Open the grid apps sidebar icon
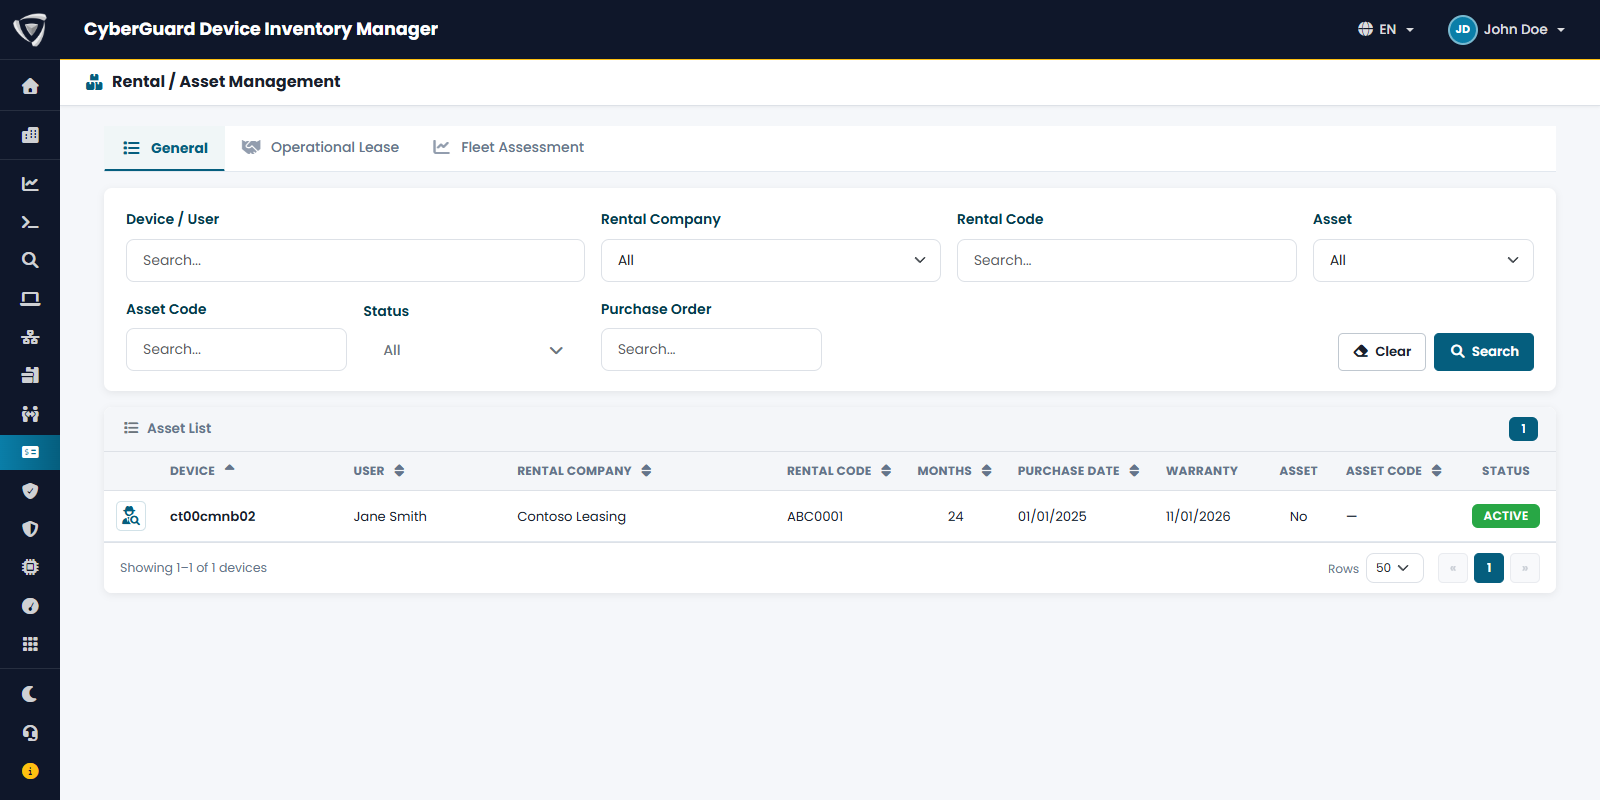This screenshot has width=1600, height=800. click(x=30, y=644)
